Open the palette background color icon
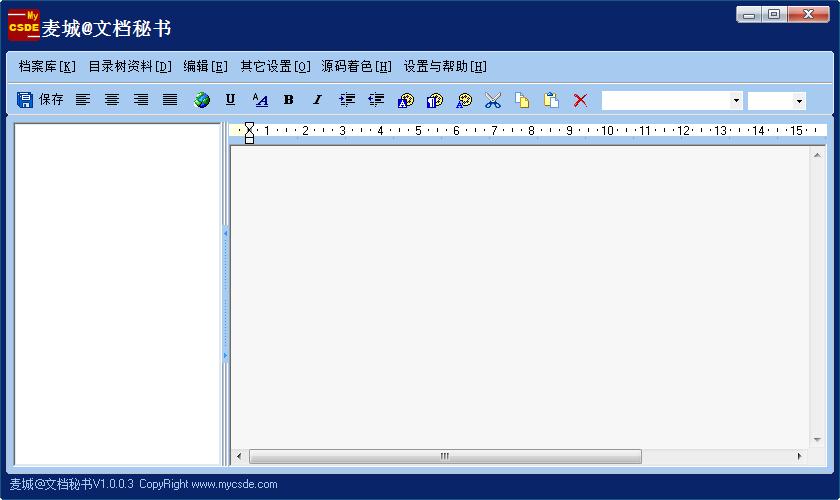Screen dimensions: 840x500 pos(434,100)
